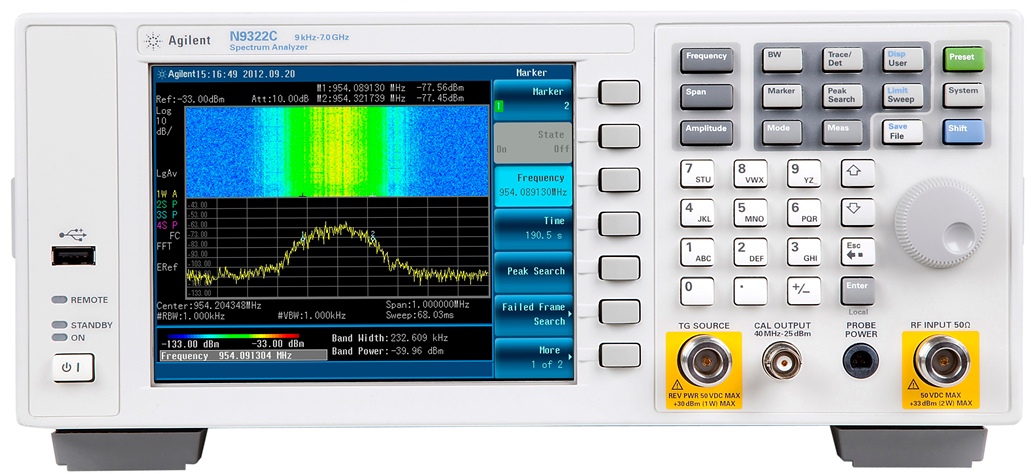Toggle marker State On/Off softkey
This screenshot has width=1031, height=474.
pos(533,142)
